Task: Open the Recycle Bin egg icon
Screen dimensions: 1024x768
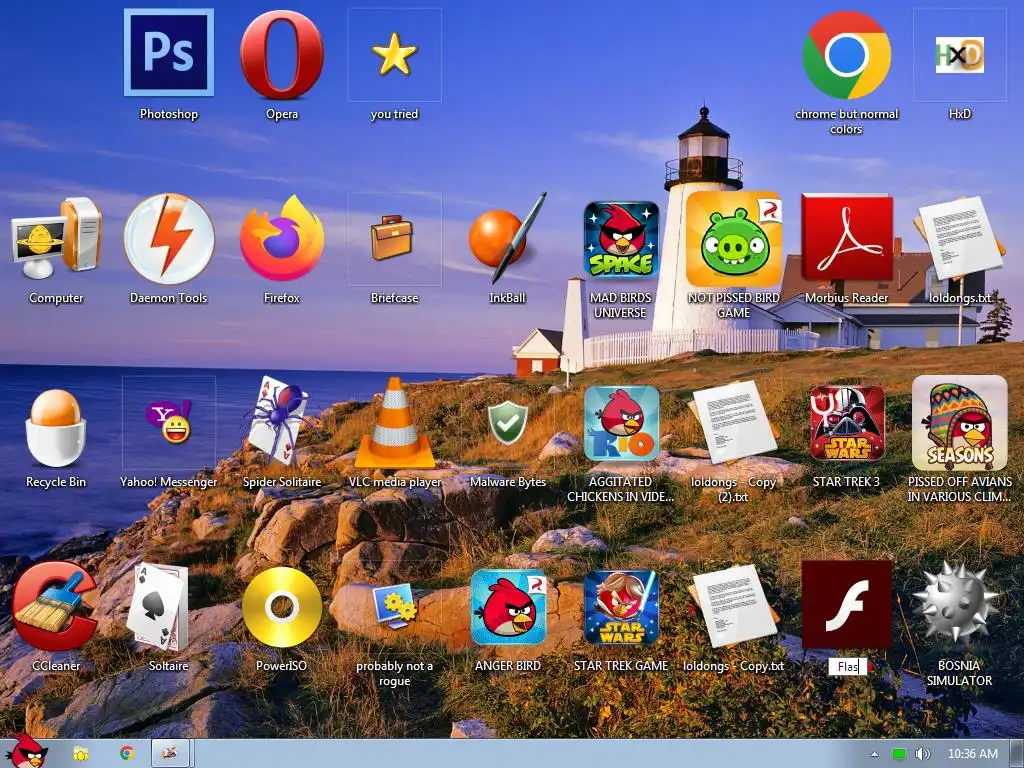Action: [56, 427]
